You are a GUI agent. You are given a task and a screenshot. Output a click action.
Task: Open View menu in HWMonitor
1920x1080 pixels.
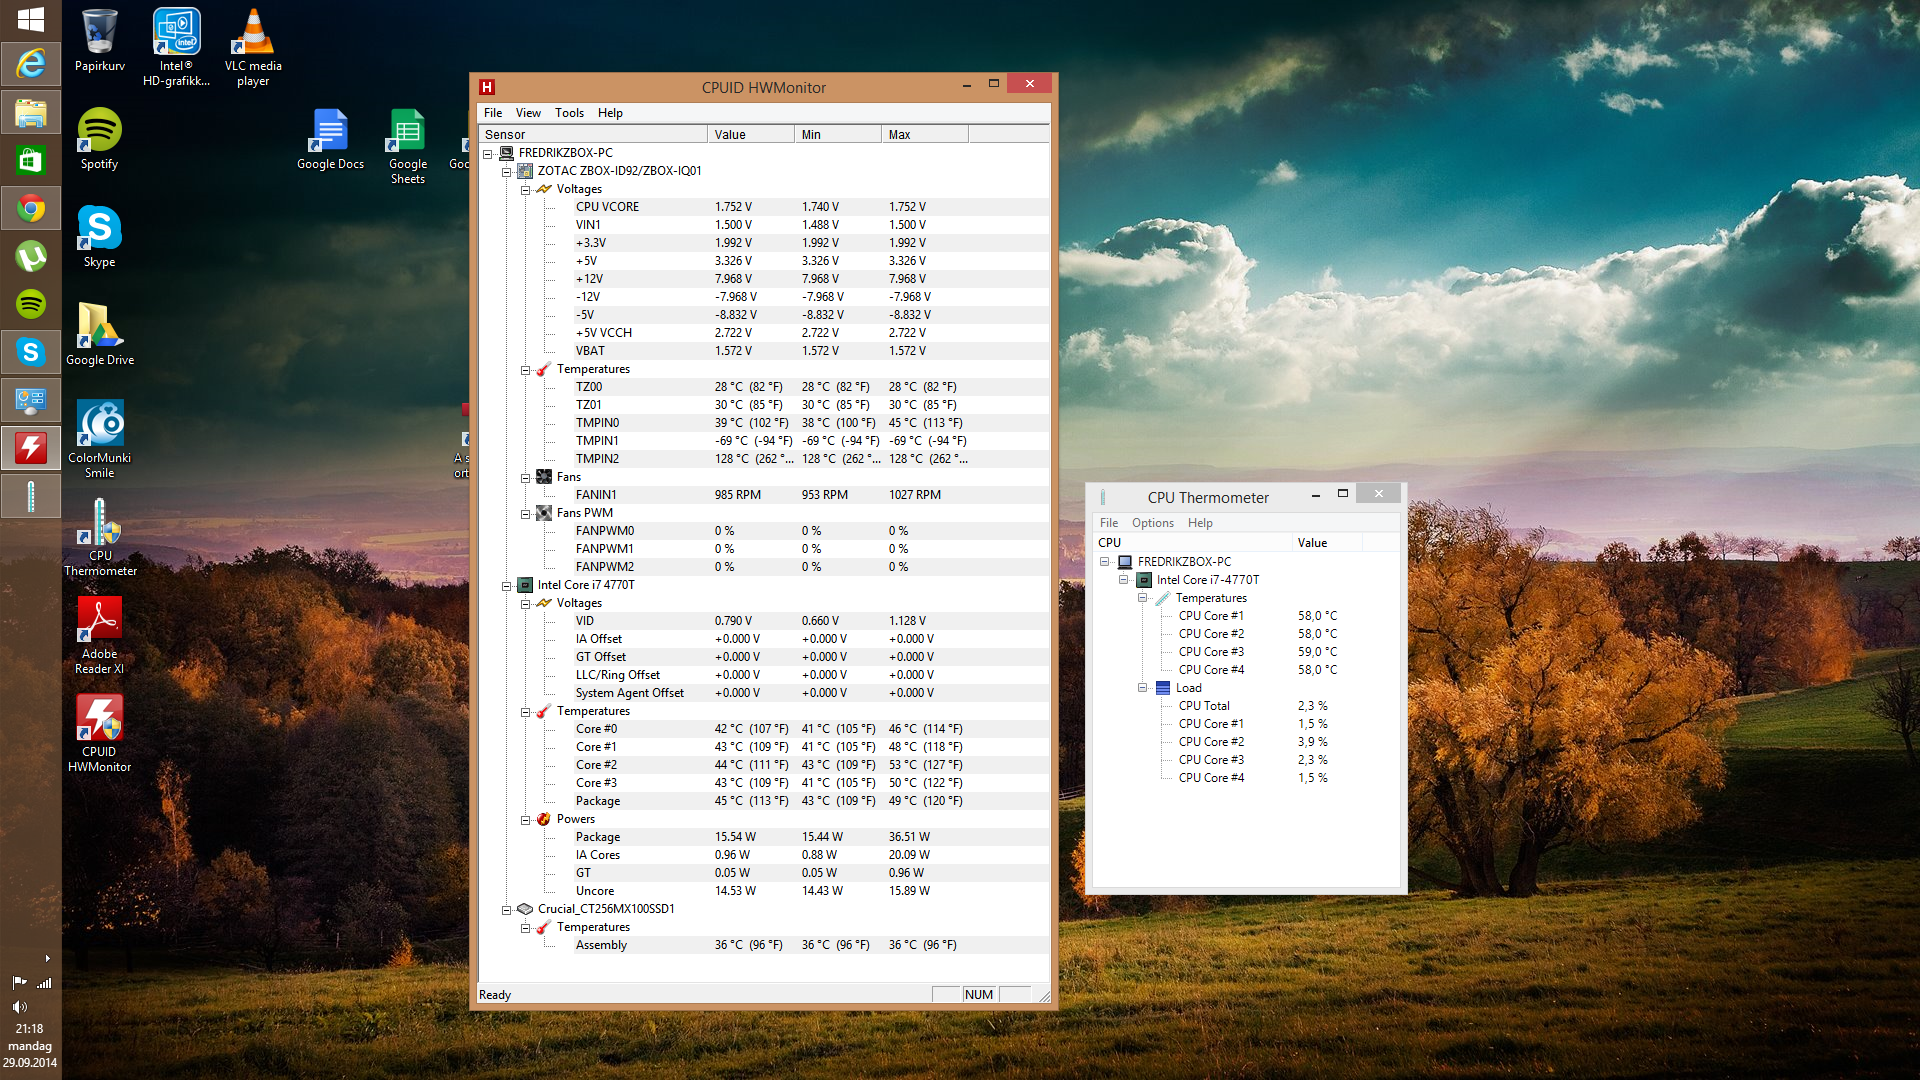tap(528, 113)
